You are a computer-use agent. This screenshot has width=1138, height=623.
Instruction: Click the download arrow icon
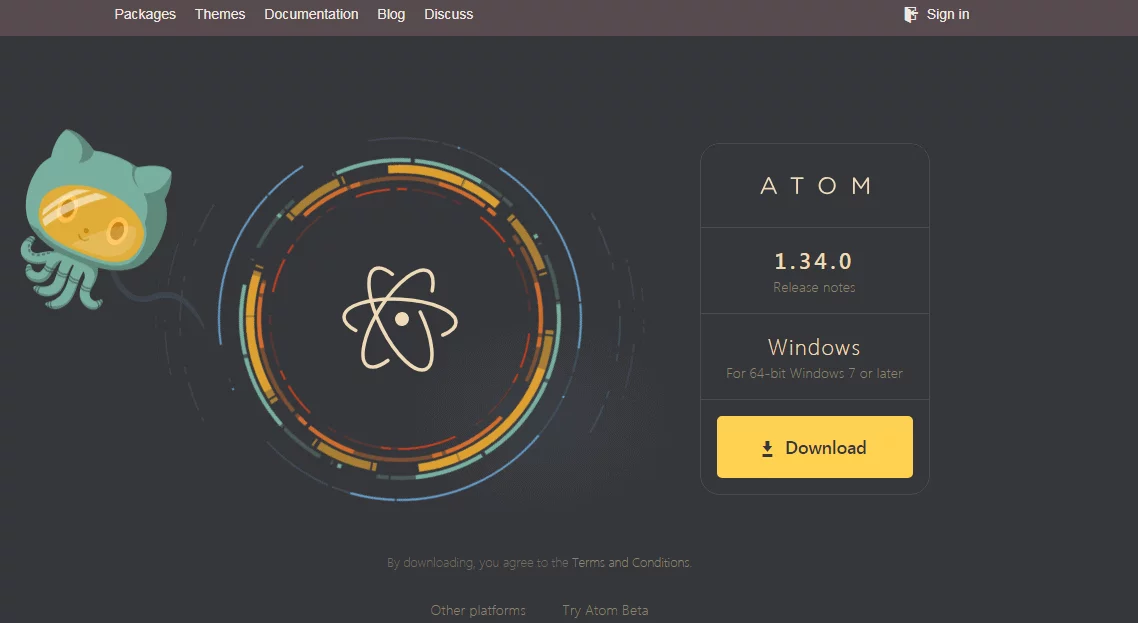767,449
